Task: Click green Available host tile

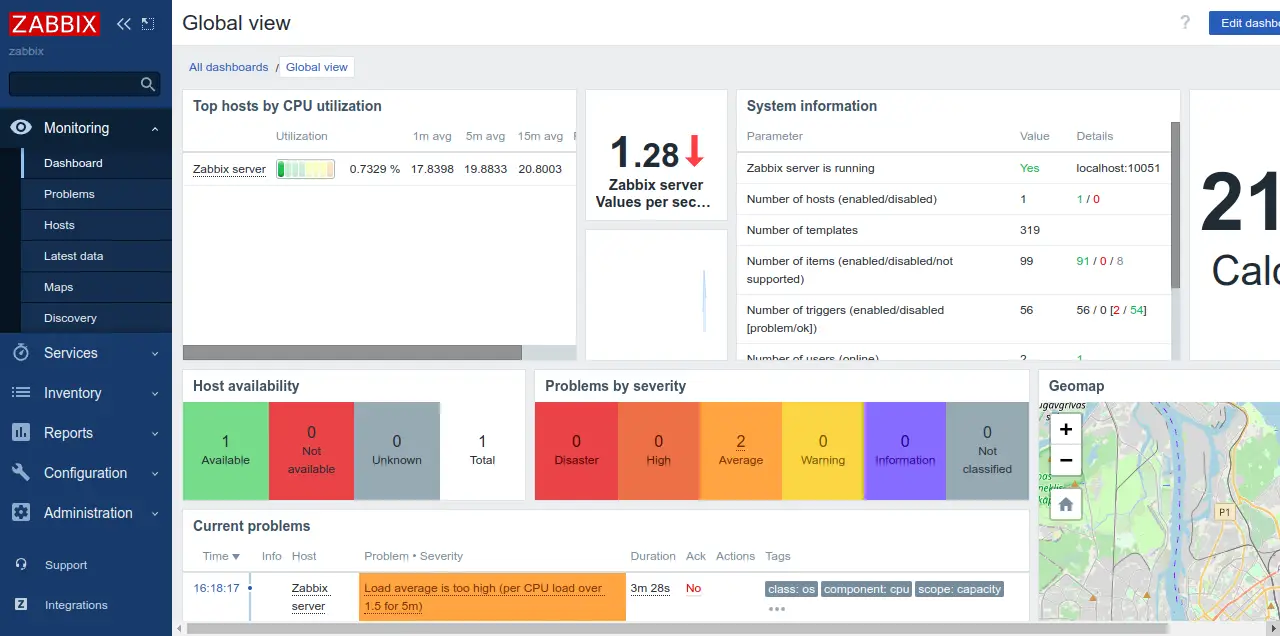Action: pos(226,451)
